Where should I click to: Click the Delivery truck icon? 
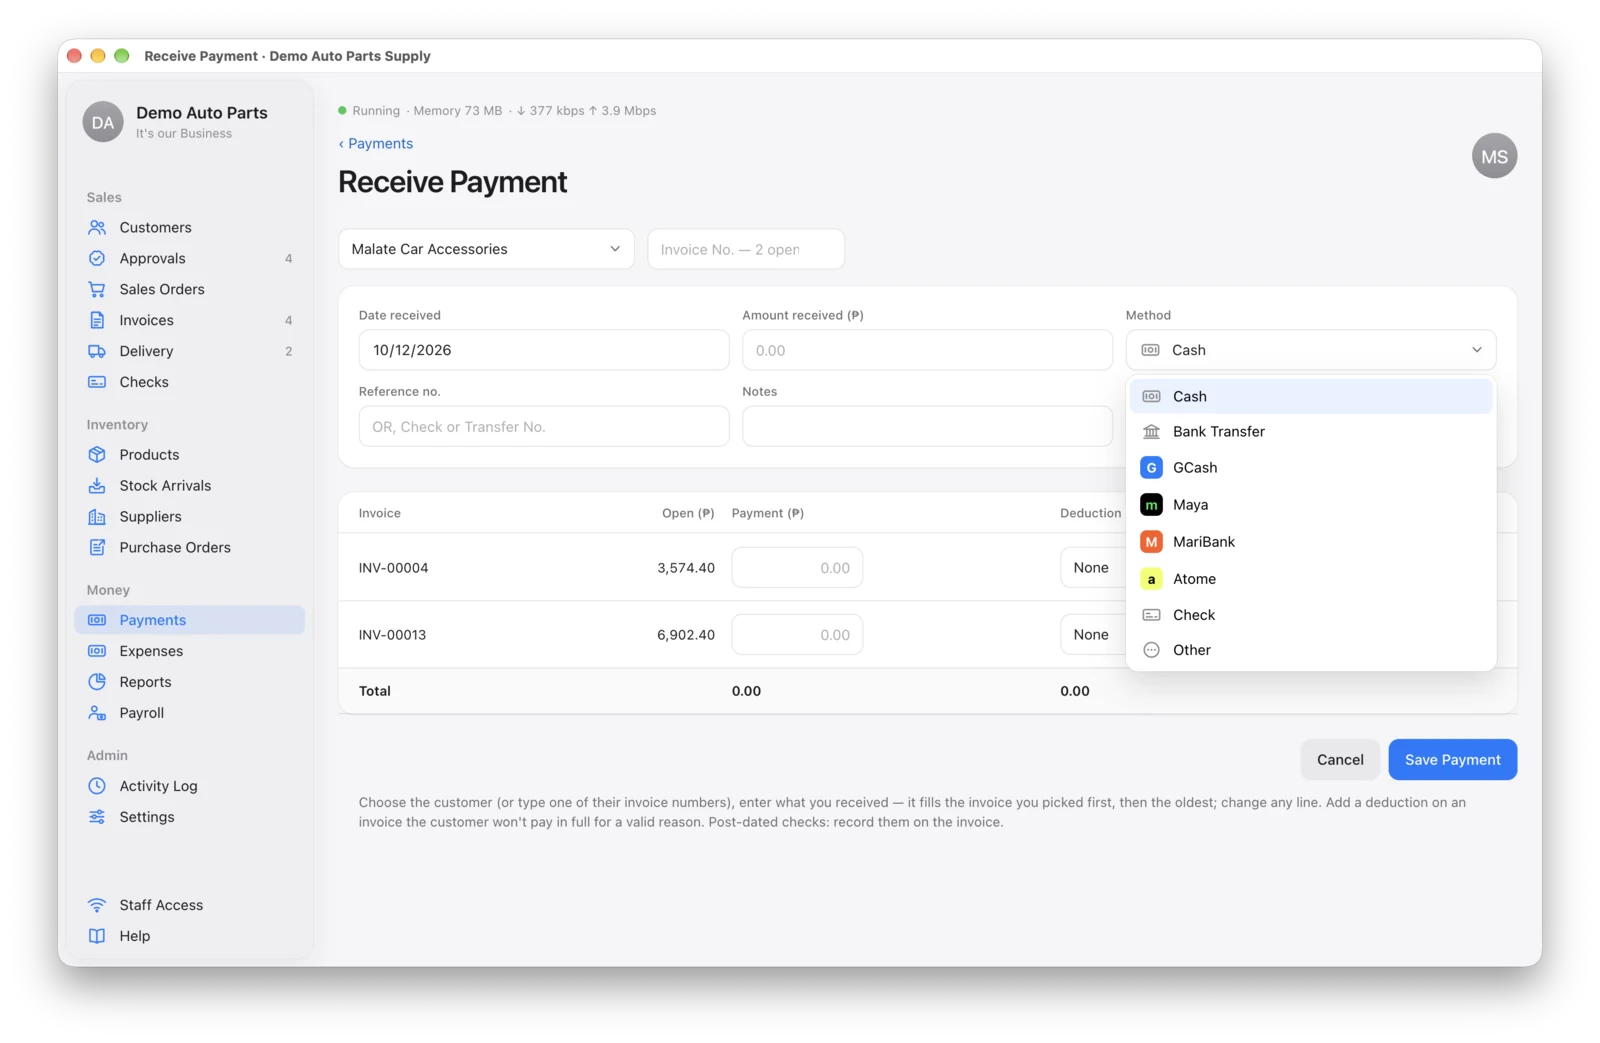click(97, 352)
